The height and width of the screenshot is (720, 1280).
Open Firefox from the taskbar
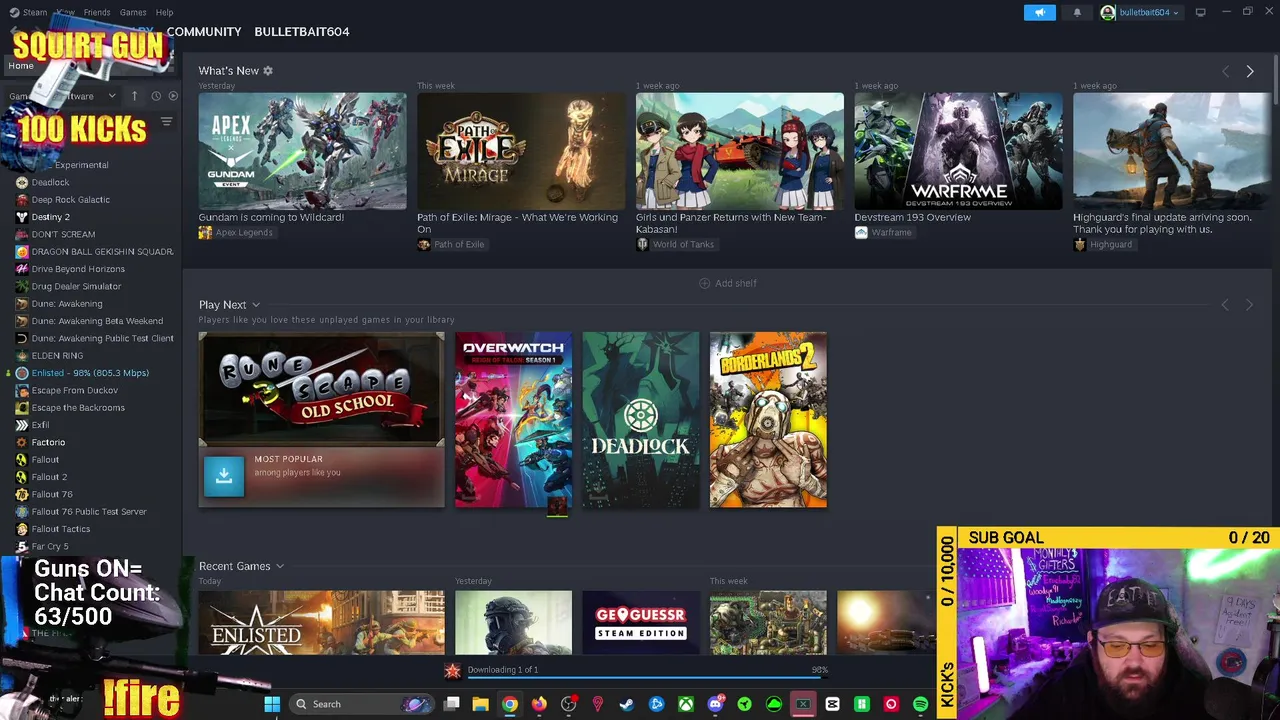[x=539, y=704]
